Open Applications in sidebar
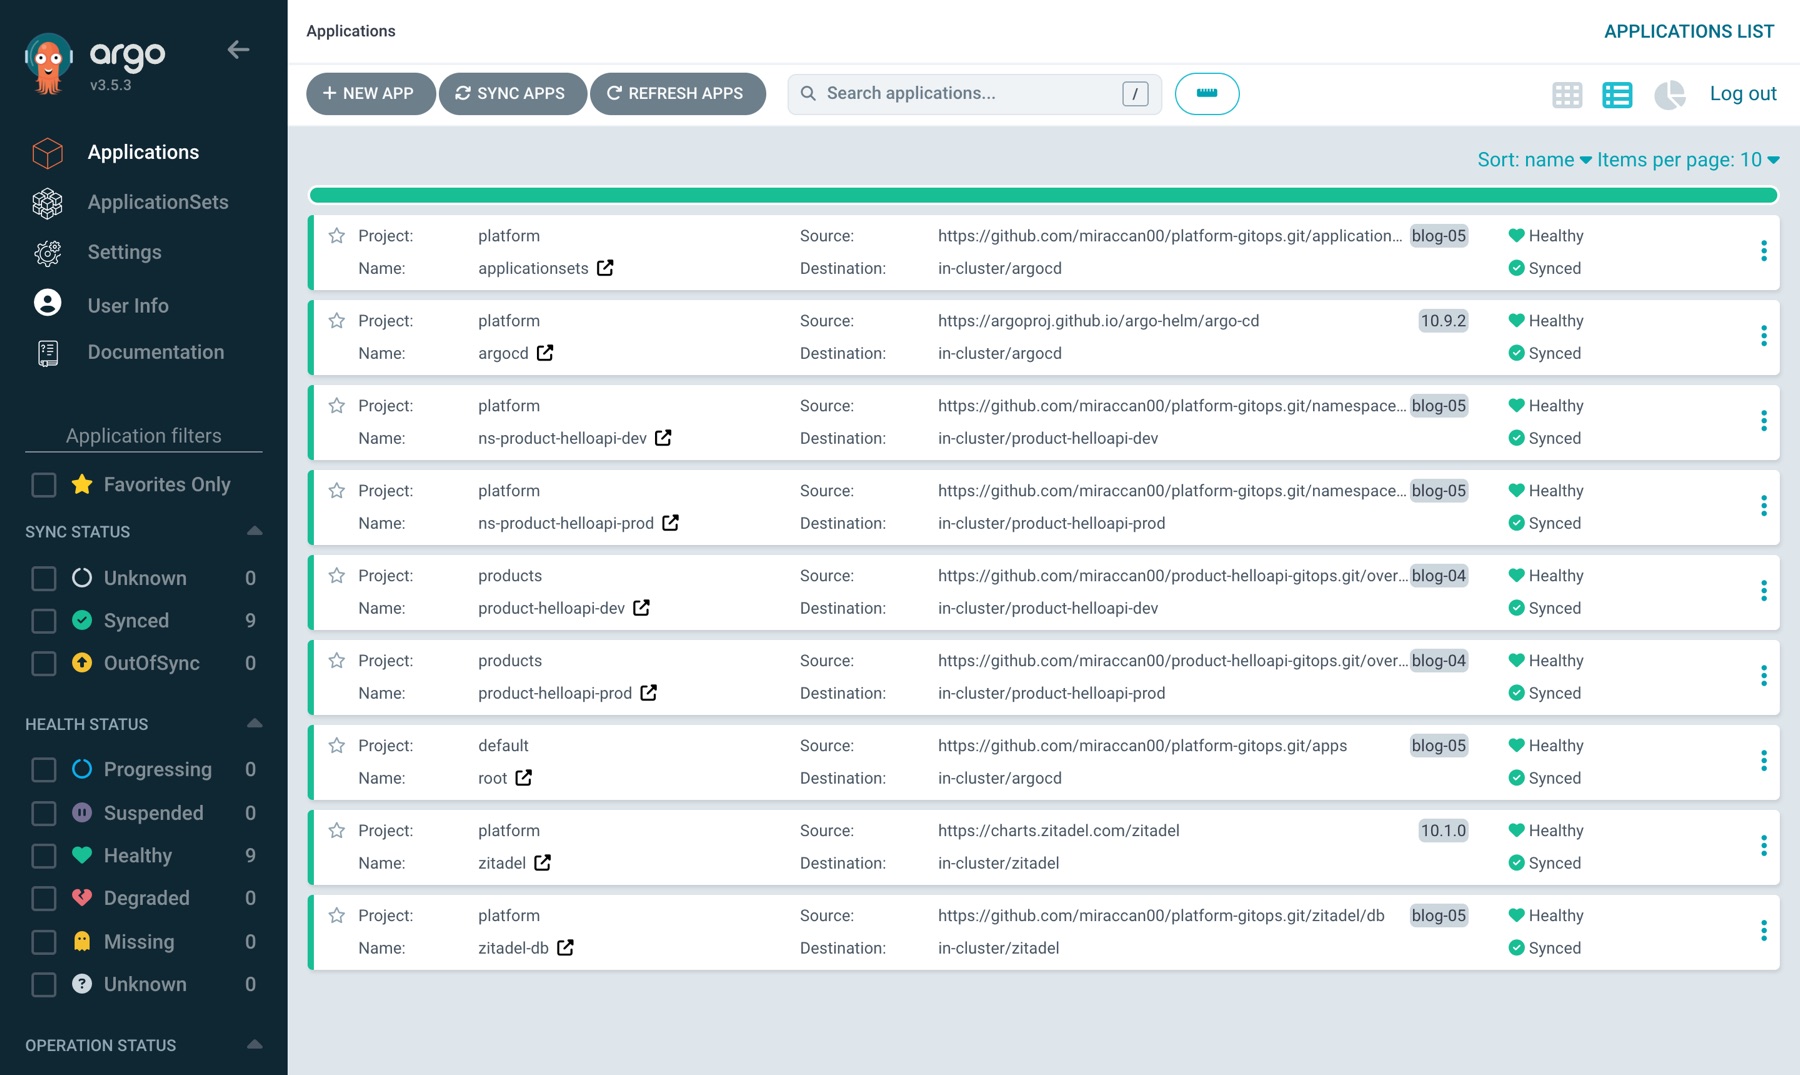The width and height of the screenshot is (1800, 1075). point(143,152)
